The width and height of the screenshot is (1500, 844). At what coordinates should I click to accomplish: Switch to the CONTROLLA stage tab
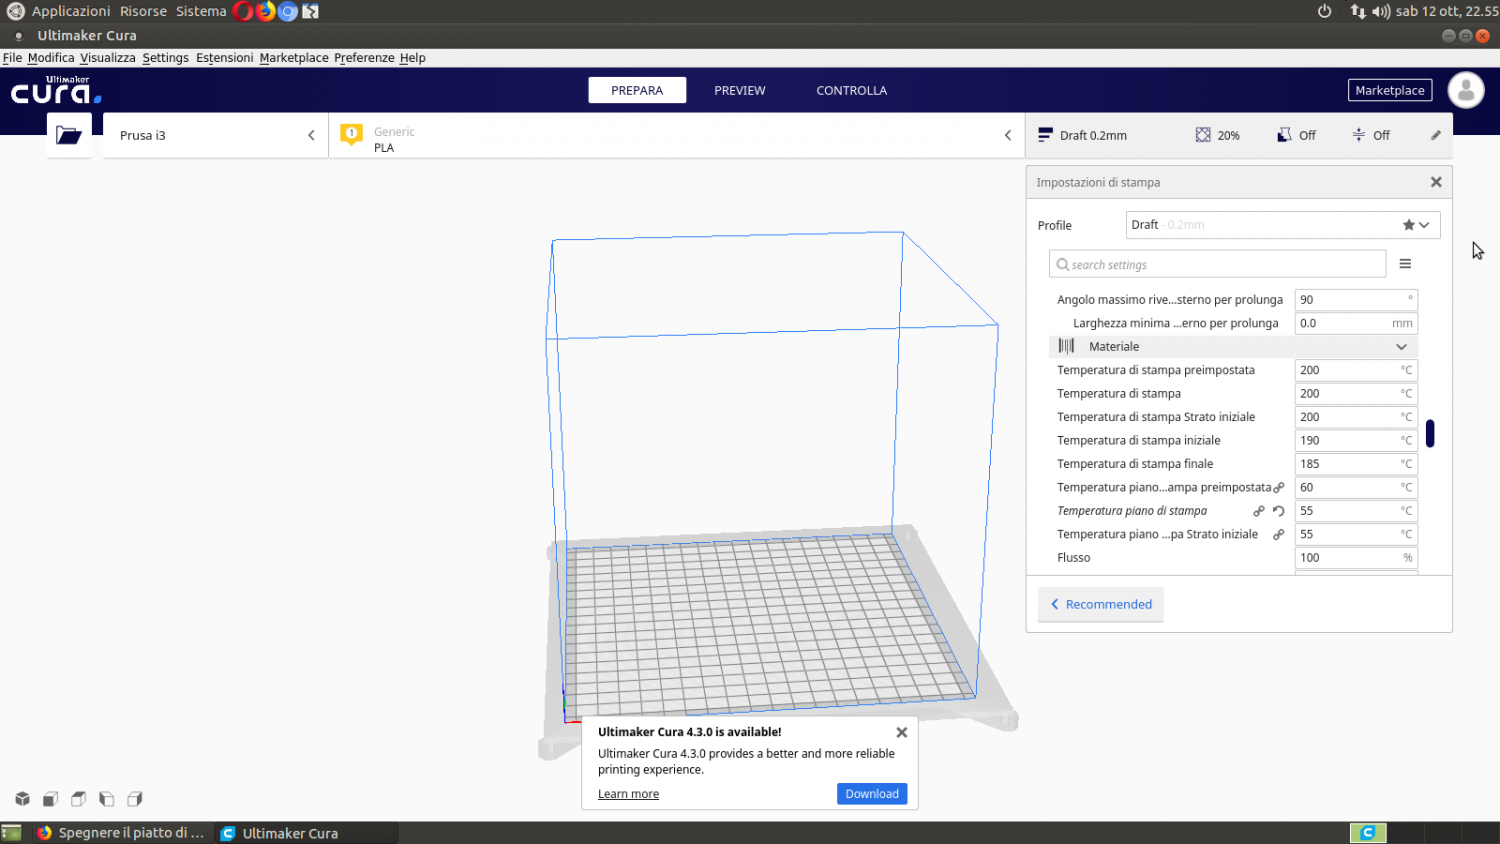point(852,90)
